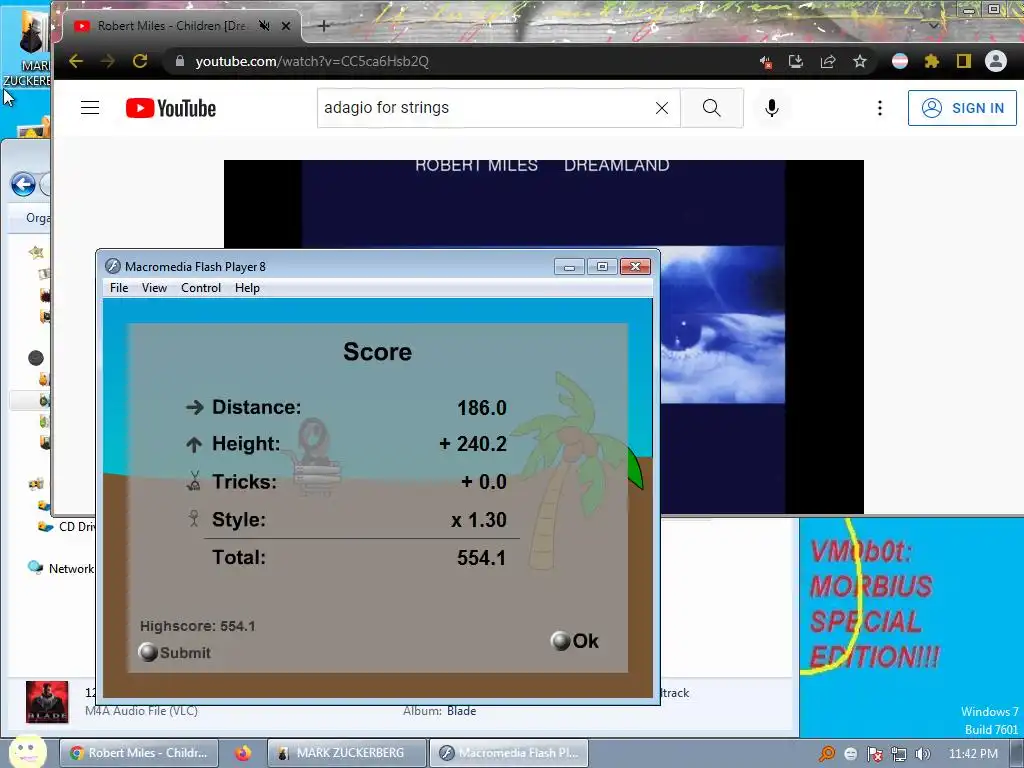Click the MARK ZUCKERBERG desktop icon
The image size is (1024, 768).
27,49
